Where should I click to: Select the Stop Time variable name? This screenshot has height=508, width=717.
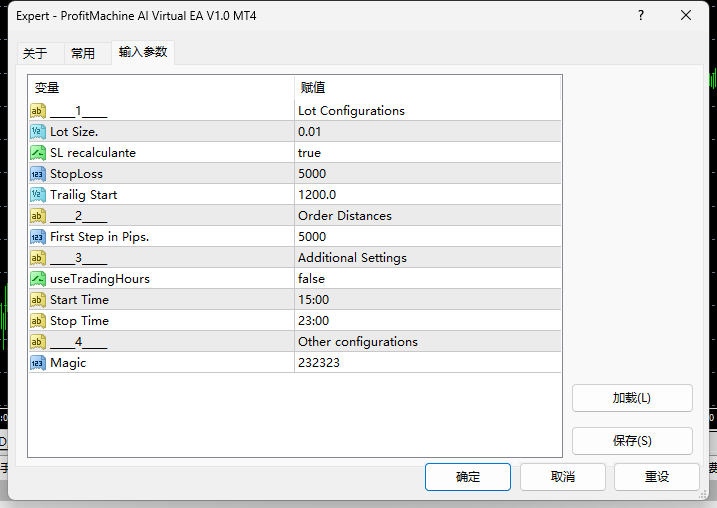click(x=80, y=321)
